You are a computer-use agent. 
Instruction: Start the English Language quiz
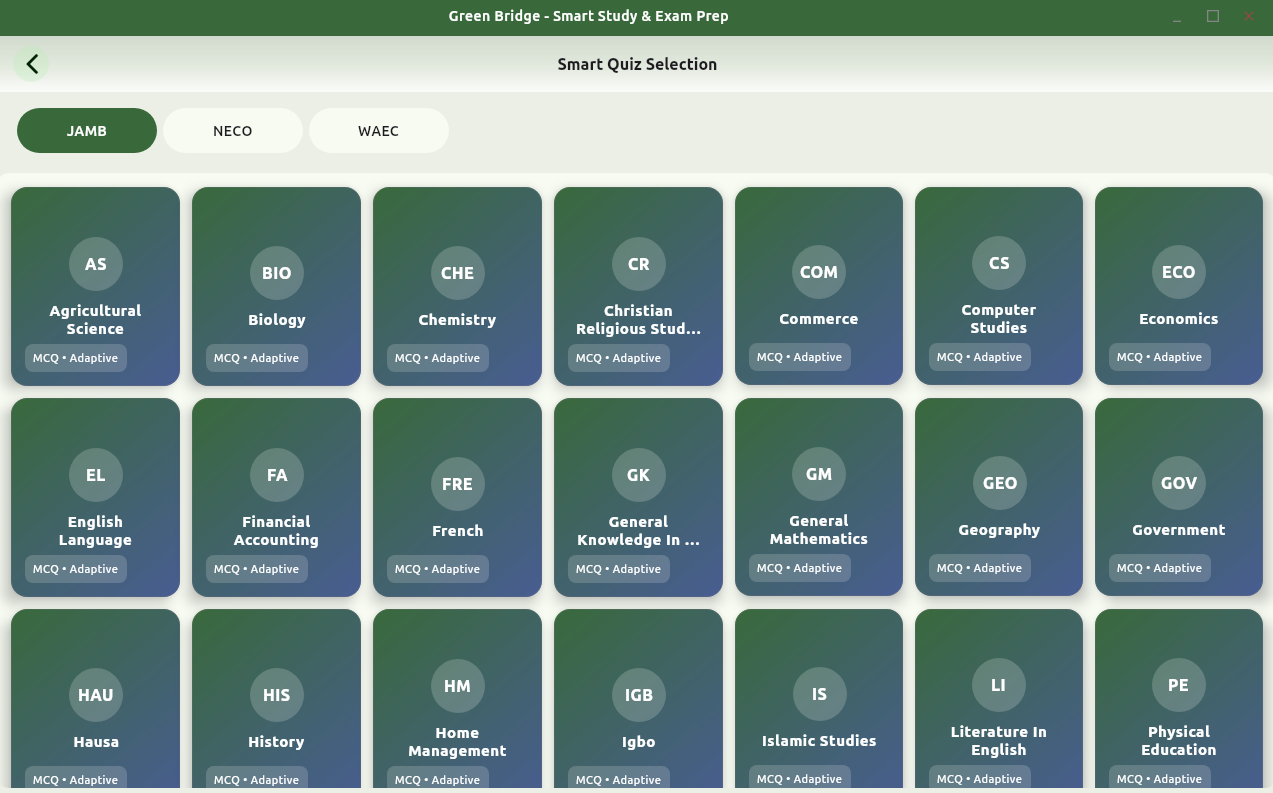tap(95, 497)
